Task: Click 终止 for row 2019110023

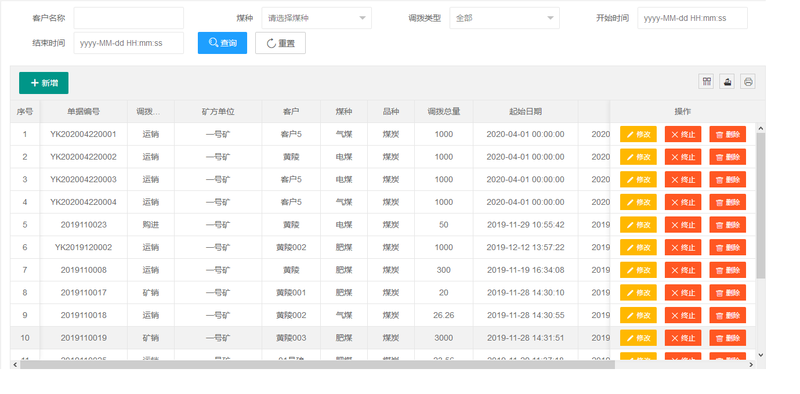Action: click(x=683, y=225)
